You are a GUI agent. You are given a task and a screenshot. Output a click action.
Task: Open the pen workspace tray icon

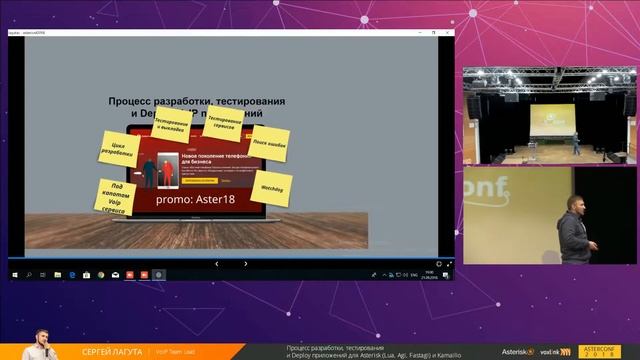(373, 275)
